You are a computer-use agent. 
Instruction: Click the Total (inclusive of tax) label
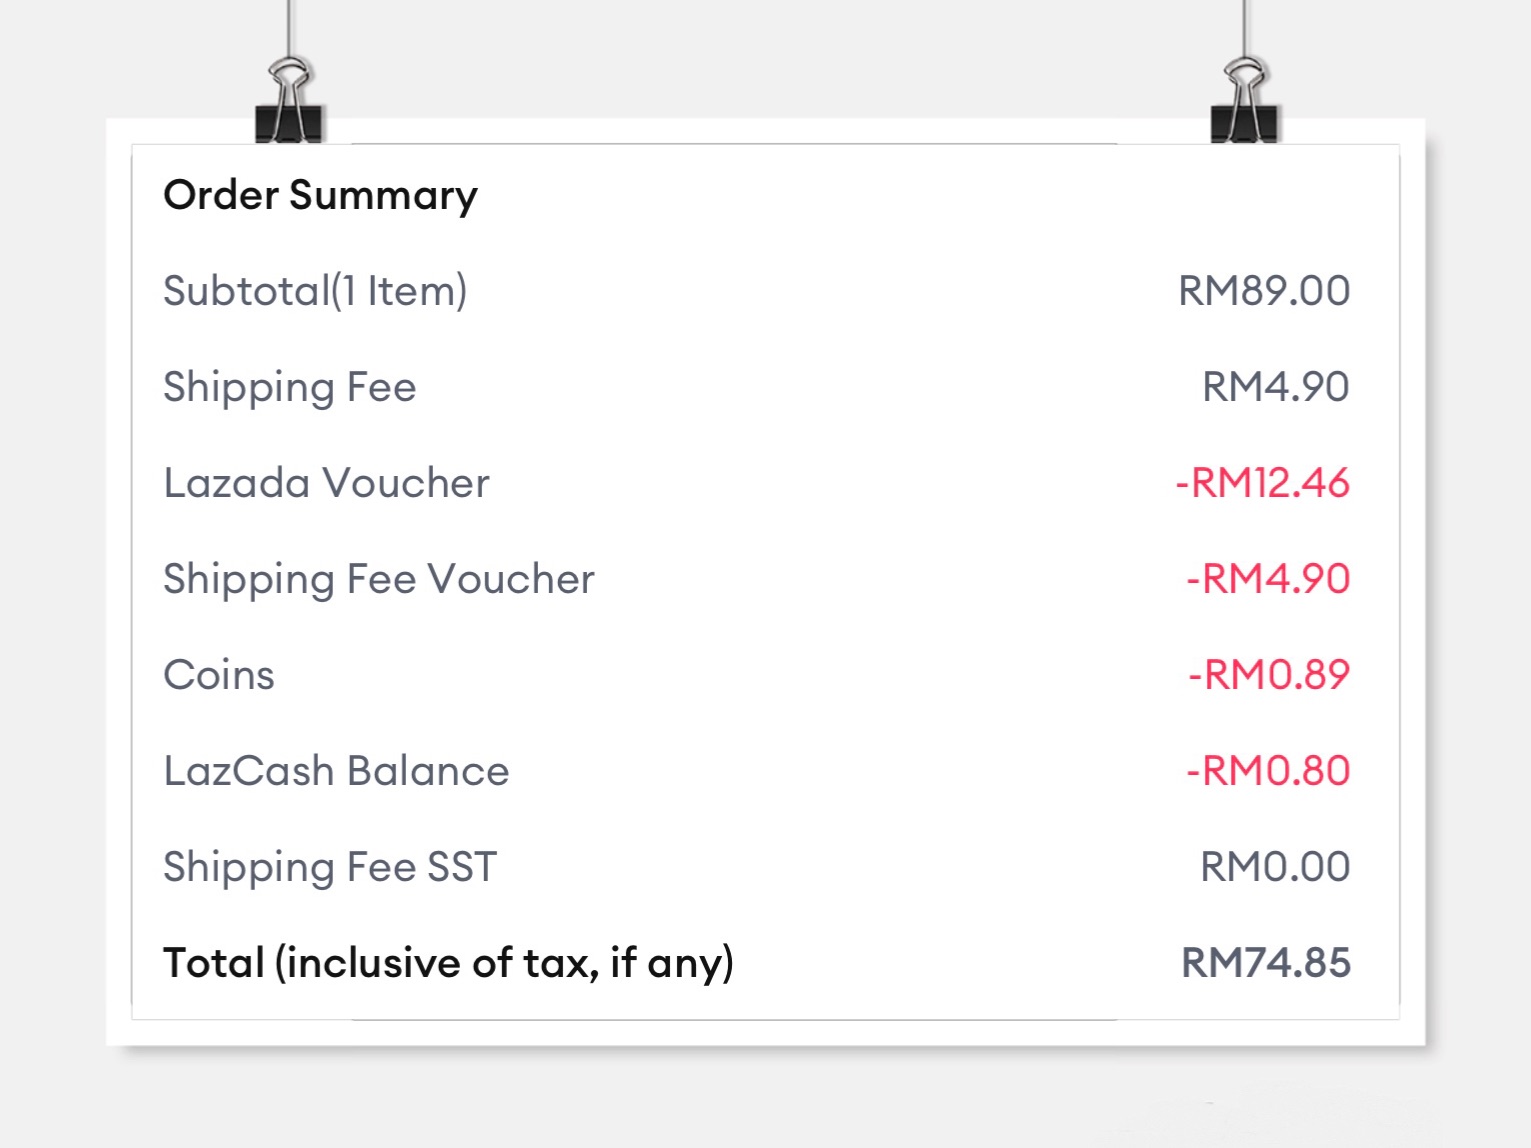[448, 963]
